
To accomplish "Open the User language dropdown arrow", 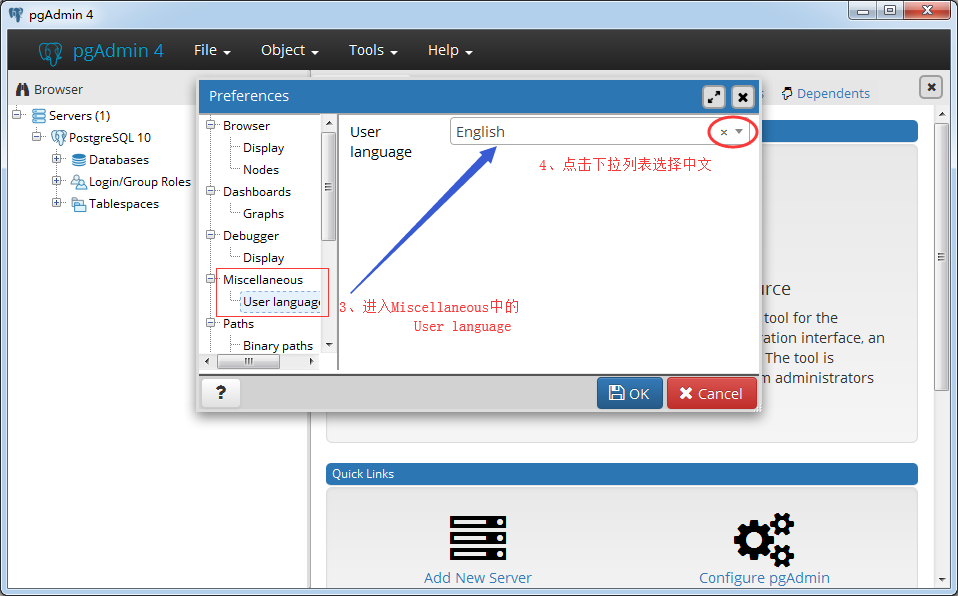I will point(739,131).
